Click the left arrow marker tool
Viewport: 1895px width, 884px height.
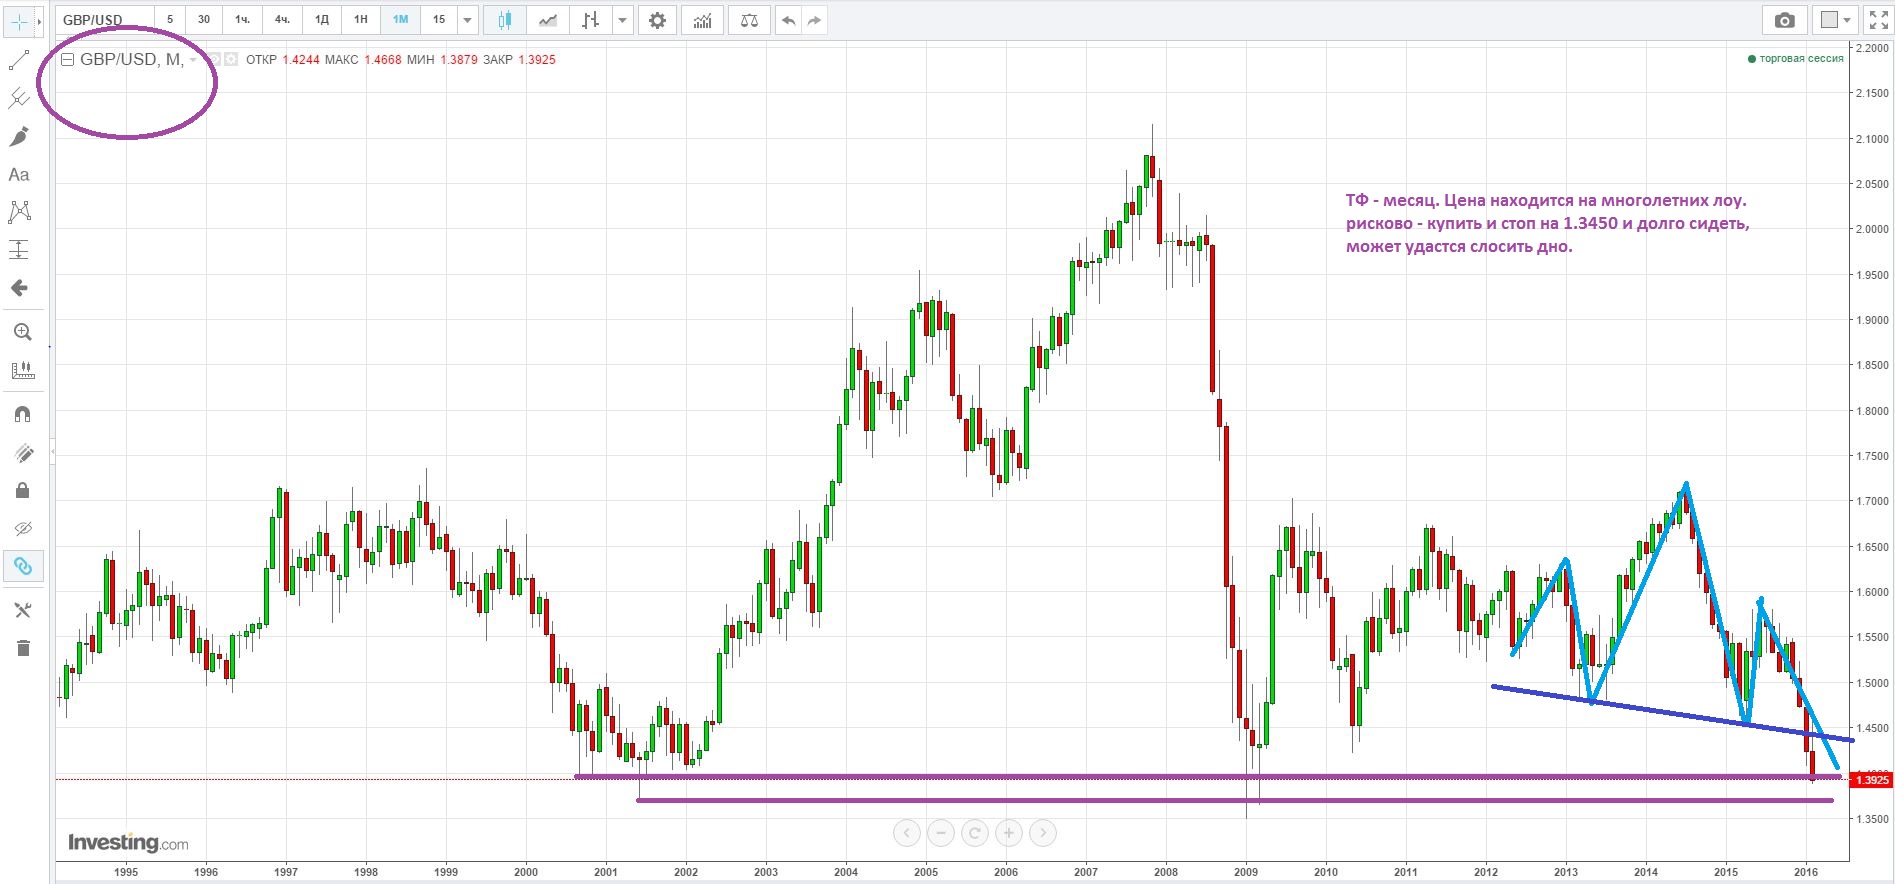[x=19, y=288]
